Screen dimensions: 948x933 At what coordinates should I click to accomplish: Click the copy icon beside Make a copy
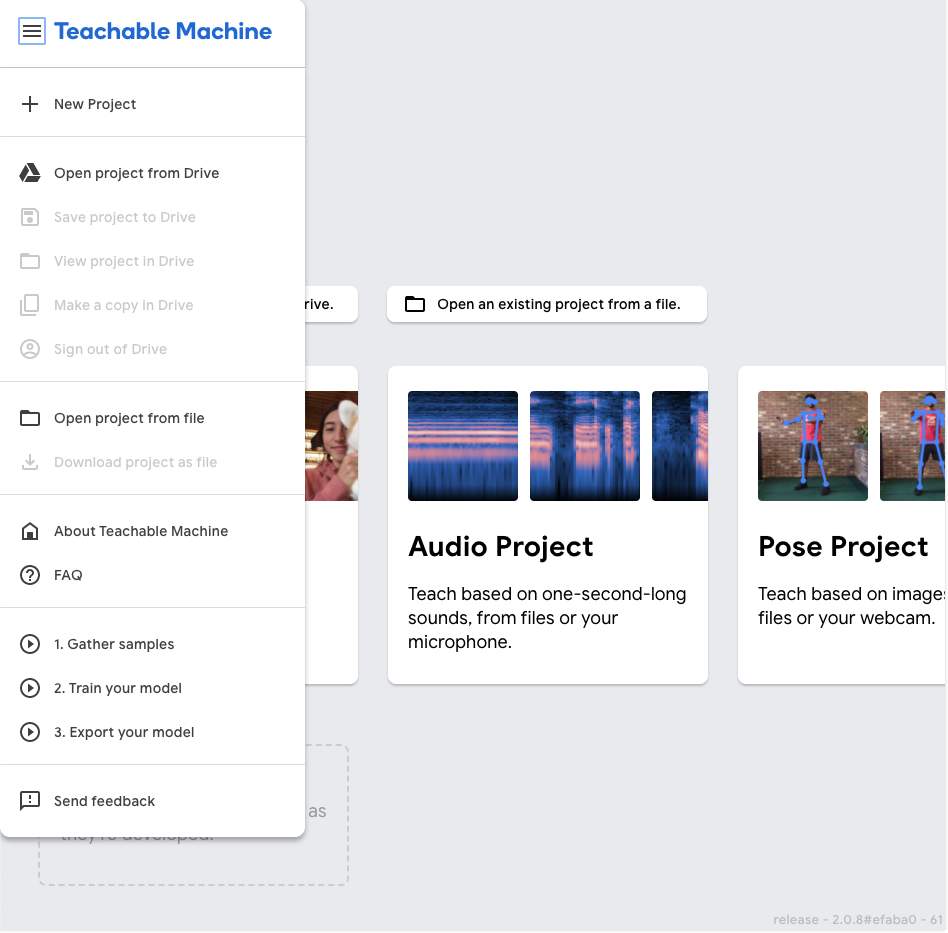click(30, 305)
